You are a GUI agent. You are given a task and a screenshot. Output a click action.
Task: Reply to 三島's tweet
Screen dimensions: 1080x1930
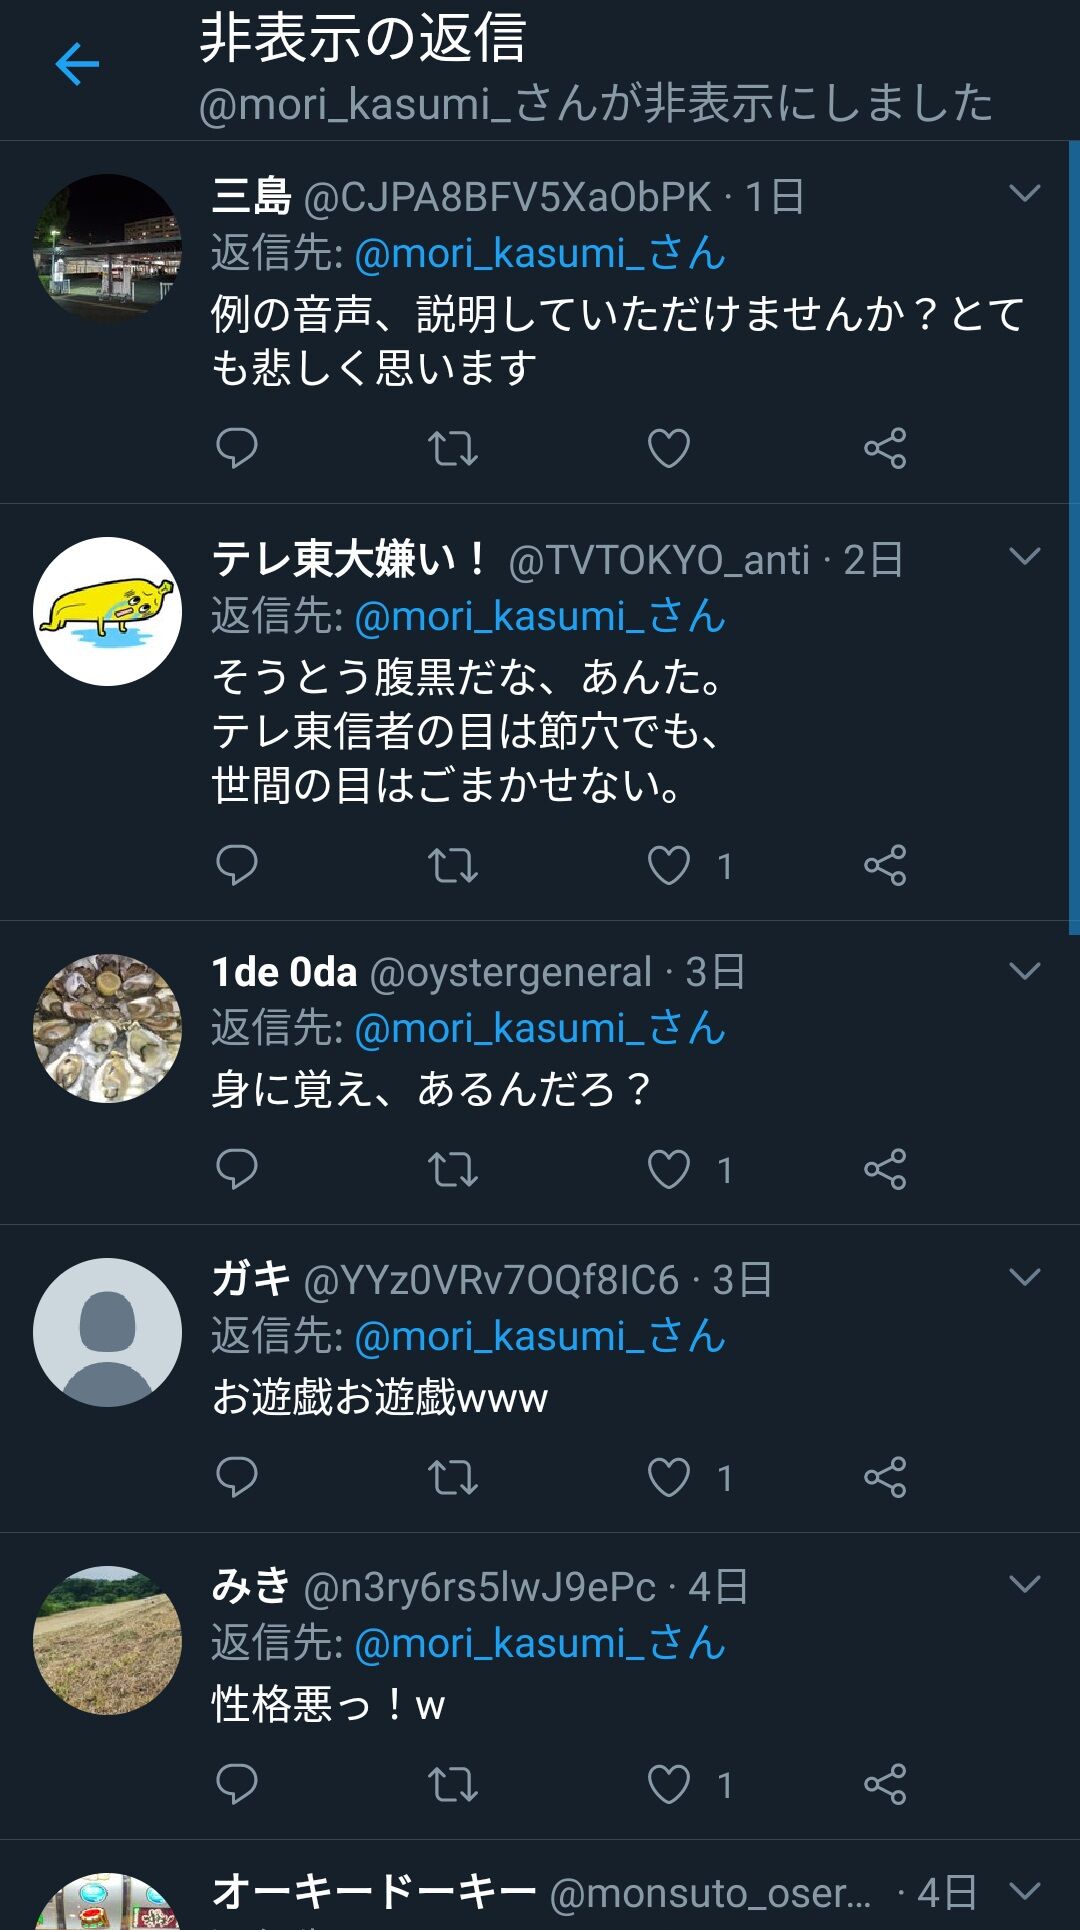(237, 448)
